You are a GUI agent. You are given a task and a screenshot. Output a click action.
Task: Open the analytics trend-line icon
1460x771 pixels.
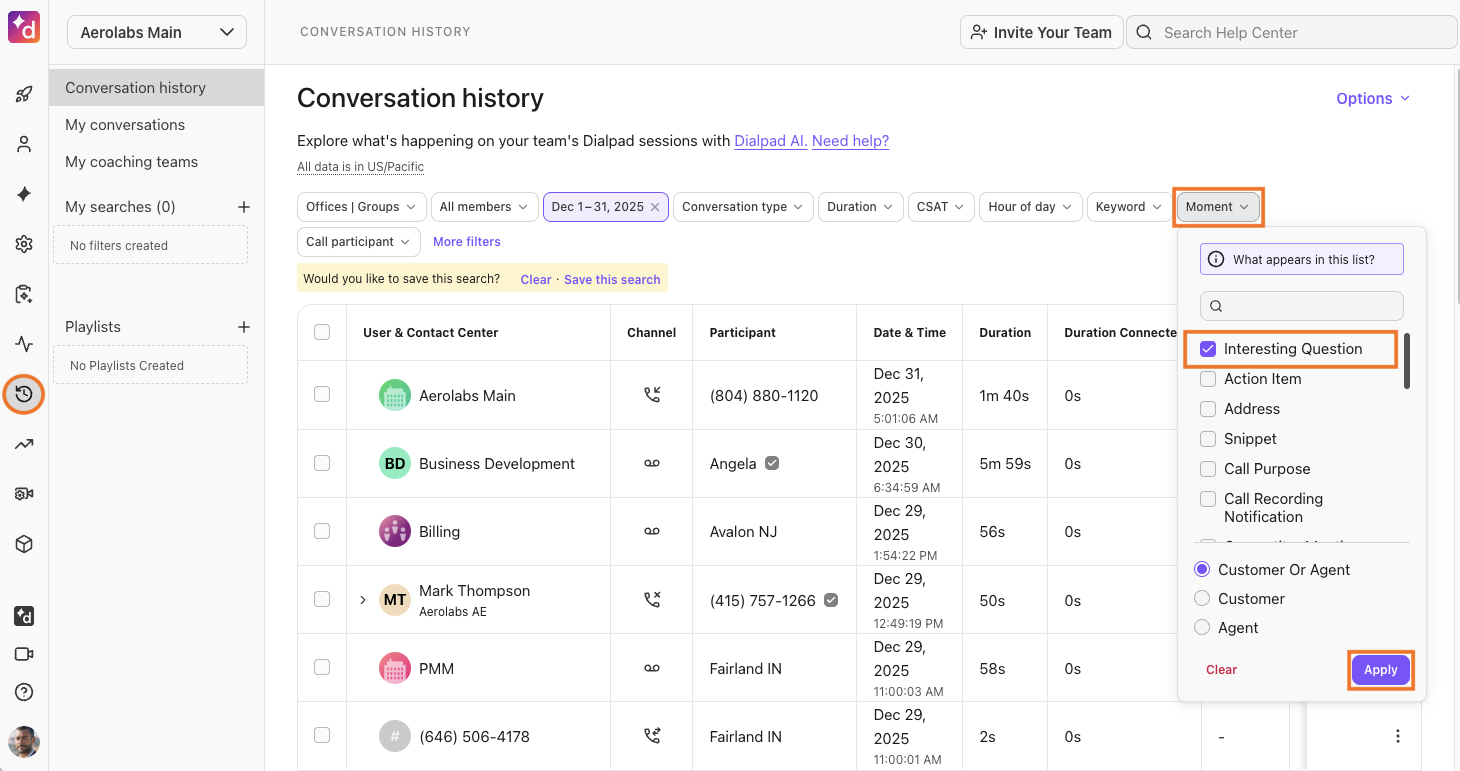23,443
